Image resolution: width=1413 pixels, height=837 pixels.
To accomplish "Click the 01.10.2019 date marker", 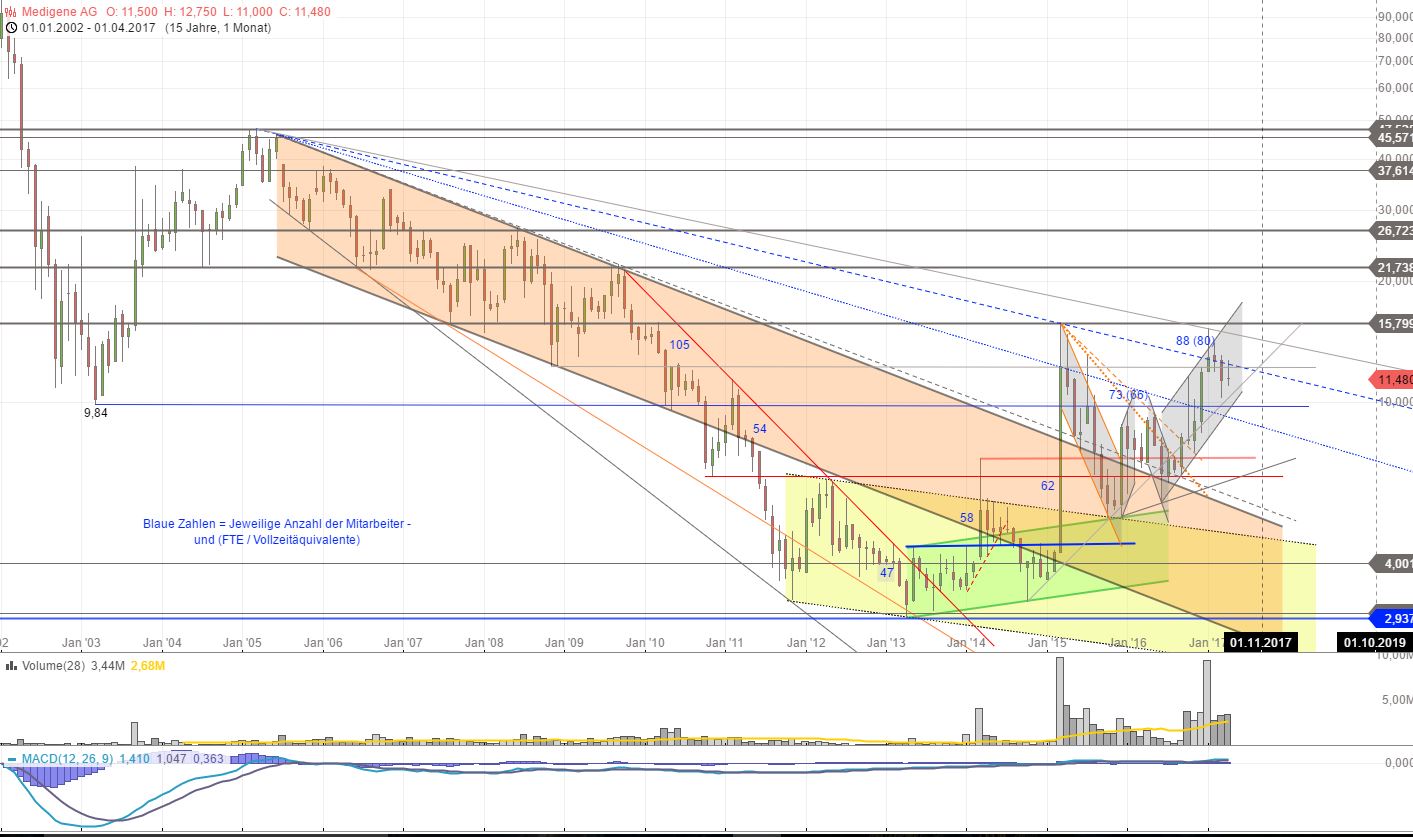I will 1373,643.
